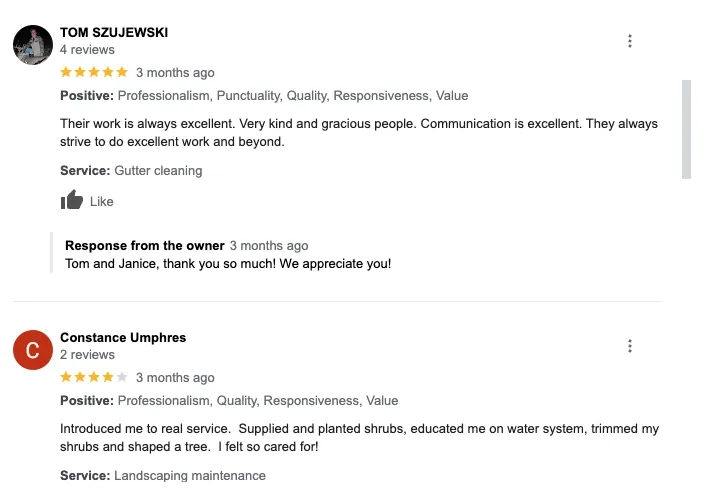Click the TOM SZUJEWSKI reviewer name
This screenshot has height=504, width=705.
[x=114, y=32]
